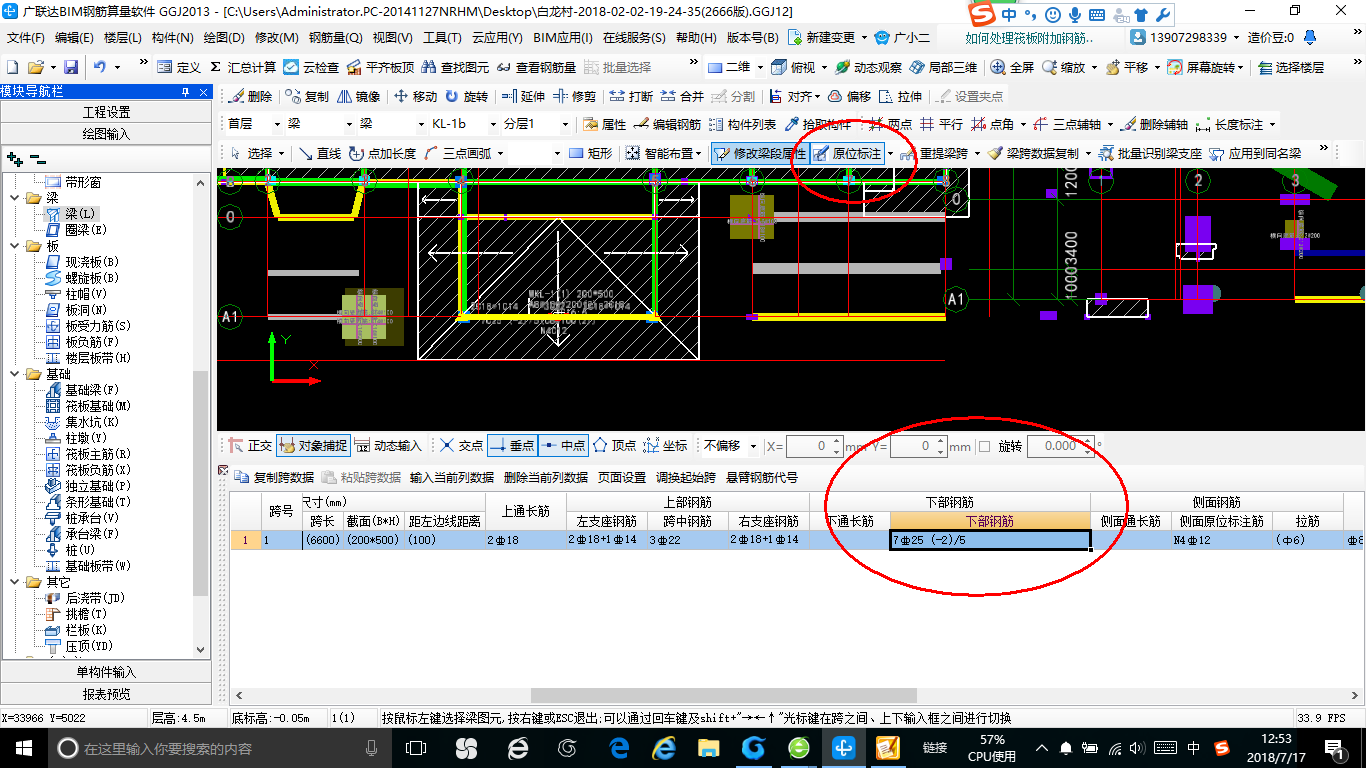Select 拉伸 stretch tool
The width and height of the screenshot is (1366, 768).
[900, 96]
